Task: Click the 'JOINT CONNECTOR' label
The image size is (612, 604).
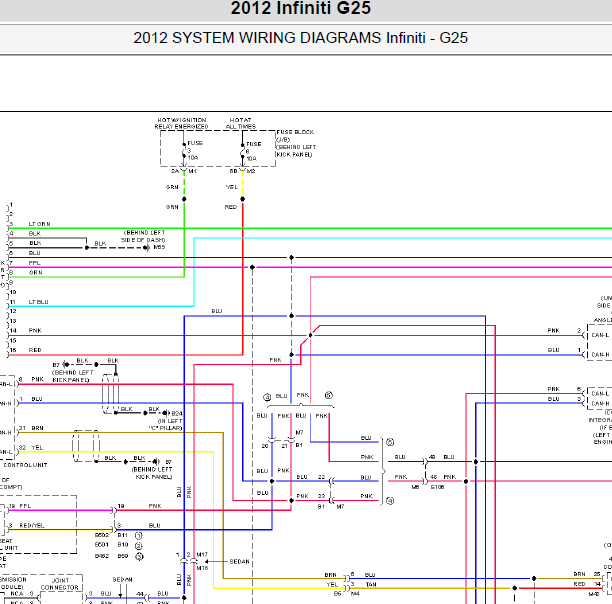Action: (x=60, y=584)
